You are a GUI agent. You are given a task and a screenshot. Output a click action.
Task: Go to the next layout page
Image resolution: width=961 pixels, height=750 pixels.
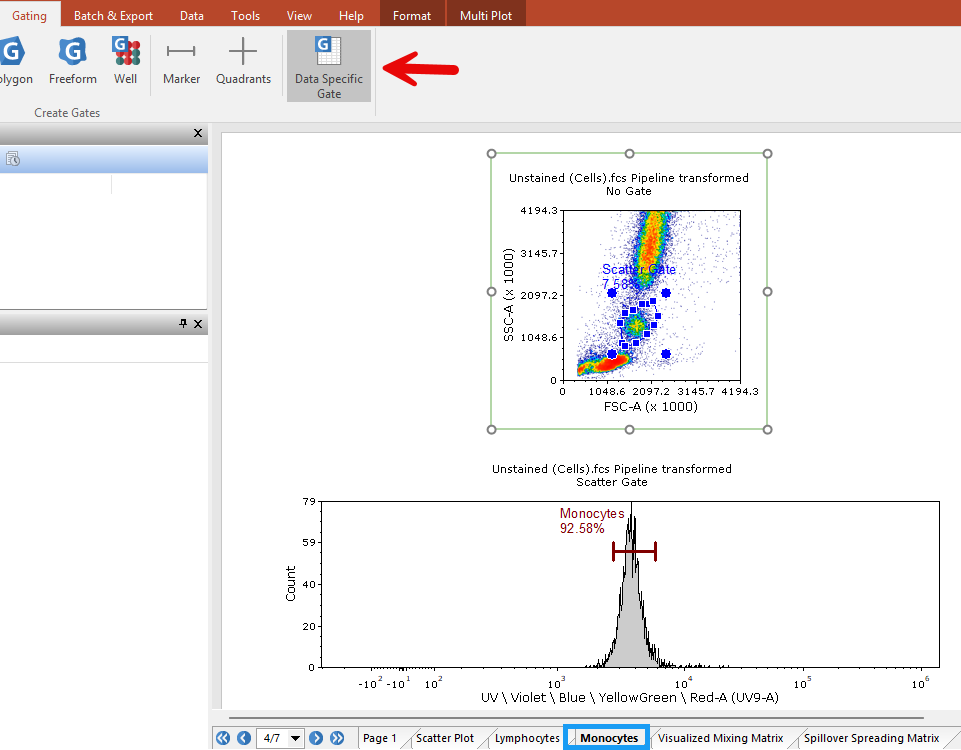[316, 738]
